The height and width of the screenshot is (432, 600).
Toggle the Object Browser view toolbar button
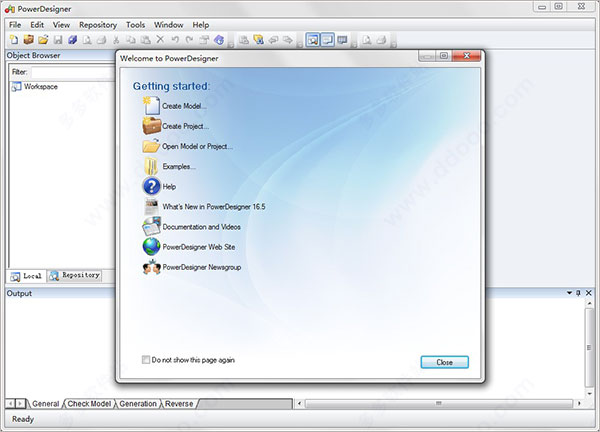[x=313, y=40]
